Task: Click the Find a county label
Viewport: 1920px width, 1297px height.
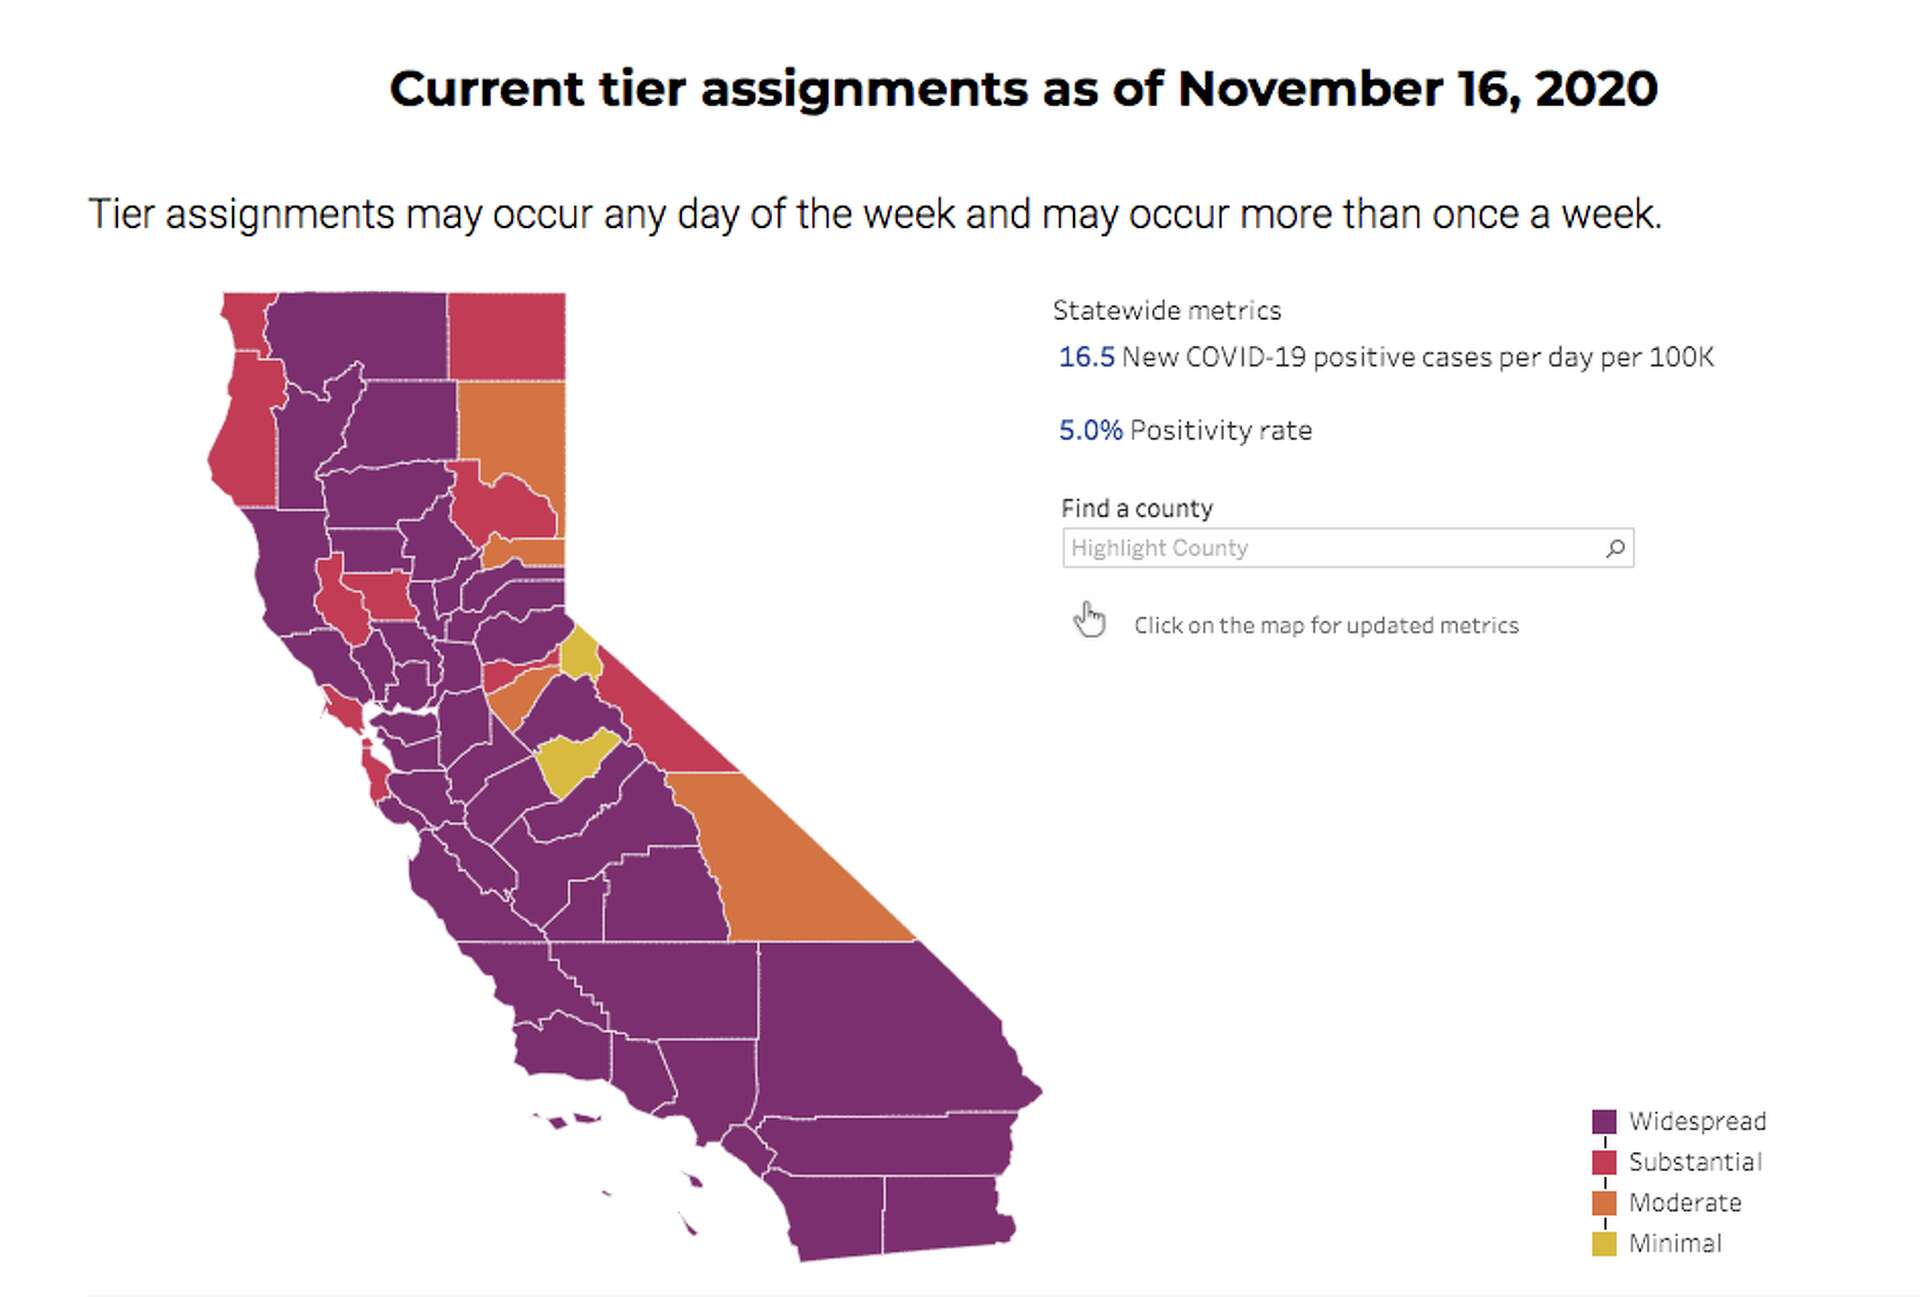Action: click(1135, 508)
